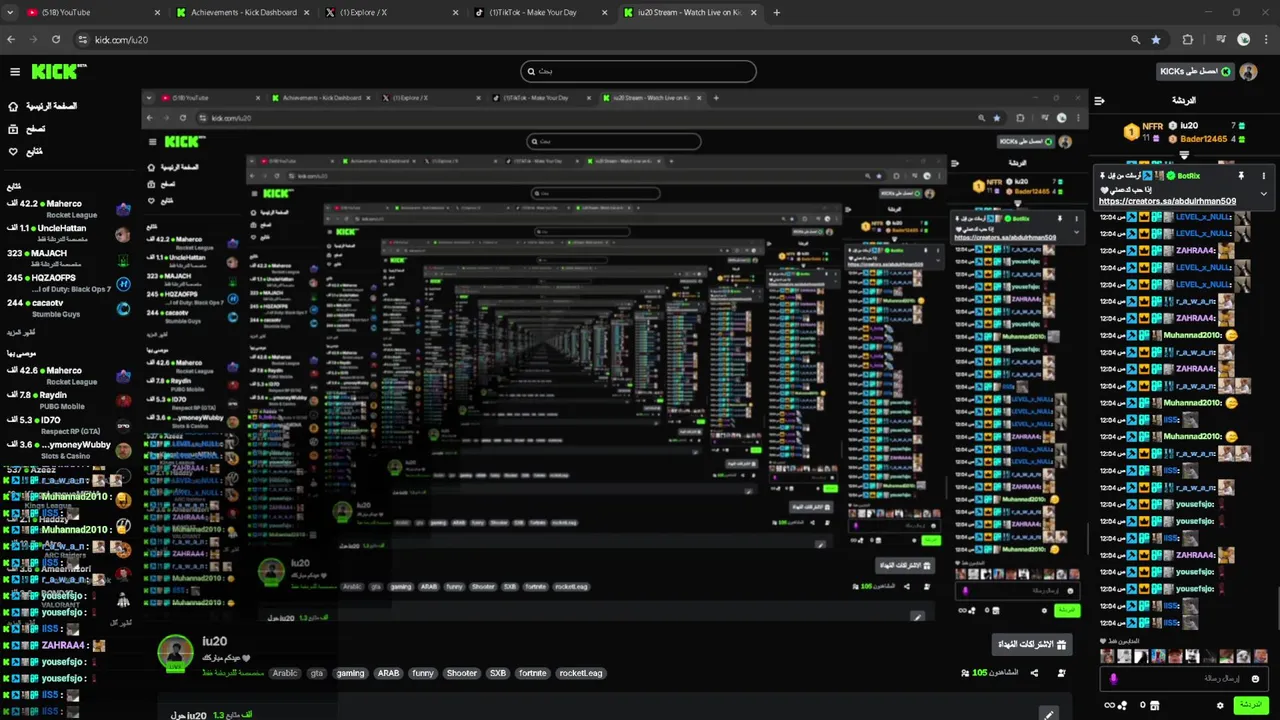Click the share icon beside the 105 viewer count

[1034, 673]
